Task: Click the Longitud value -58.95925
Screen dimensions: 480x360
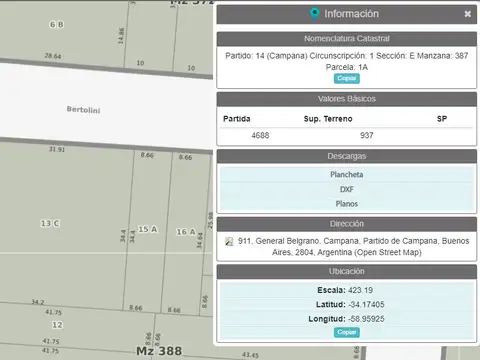Action: tap(366, 319)
